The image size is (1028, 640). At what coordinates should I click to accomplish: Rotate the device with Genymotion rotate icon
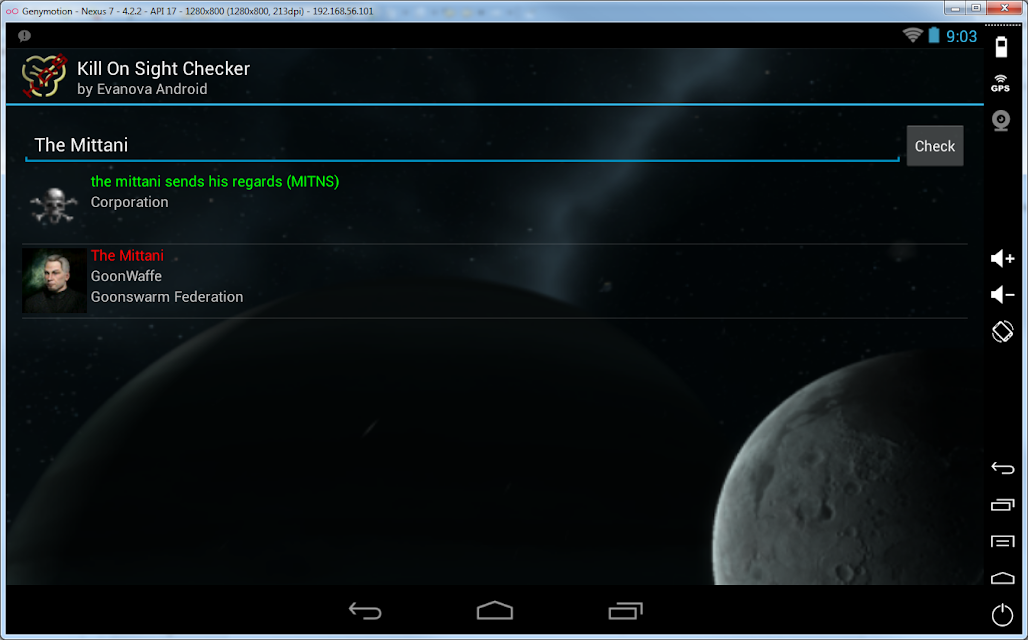[1002, 331]
